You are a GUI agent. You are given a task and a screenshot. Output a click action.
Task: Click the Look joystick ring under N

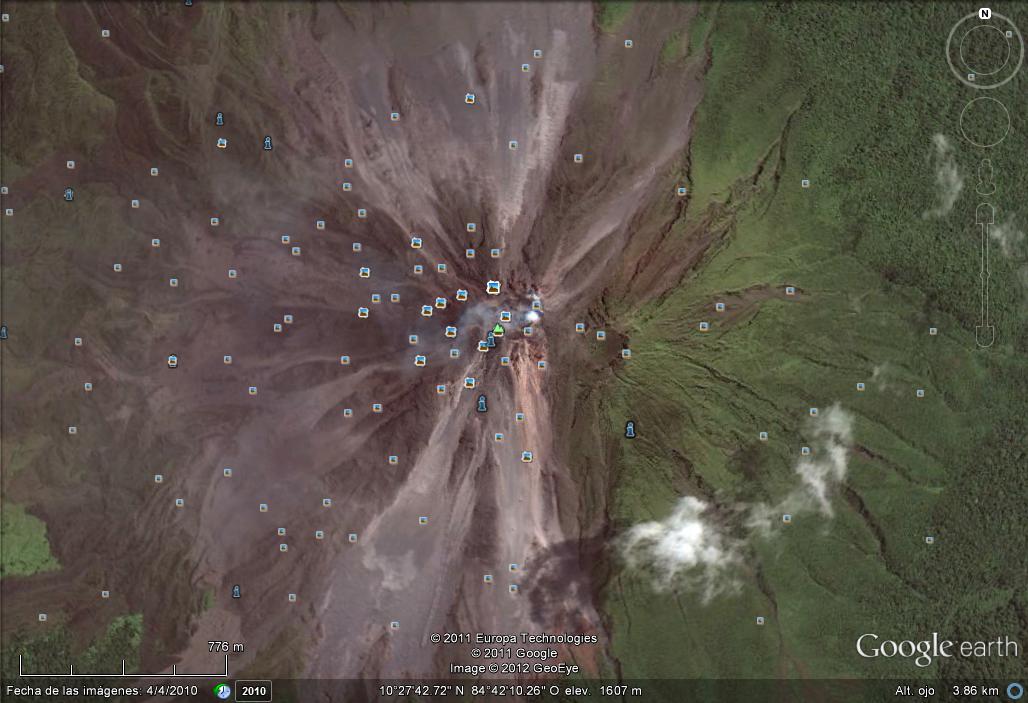pos(985,50)
